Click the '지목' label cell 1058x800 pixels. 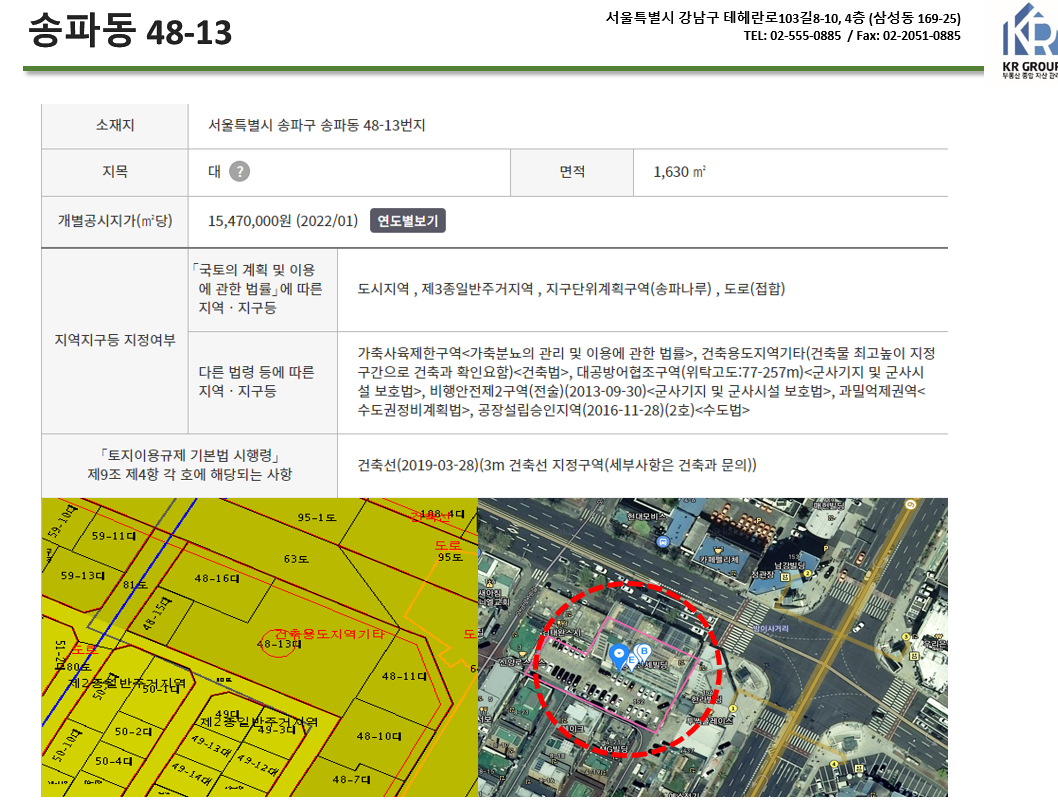click(115, 172)
